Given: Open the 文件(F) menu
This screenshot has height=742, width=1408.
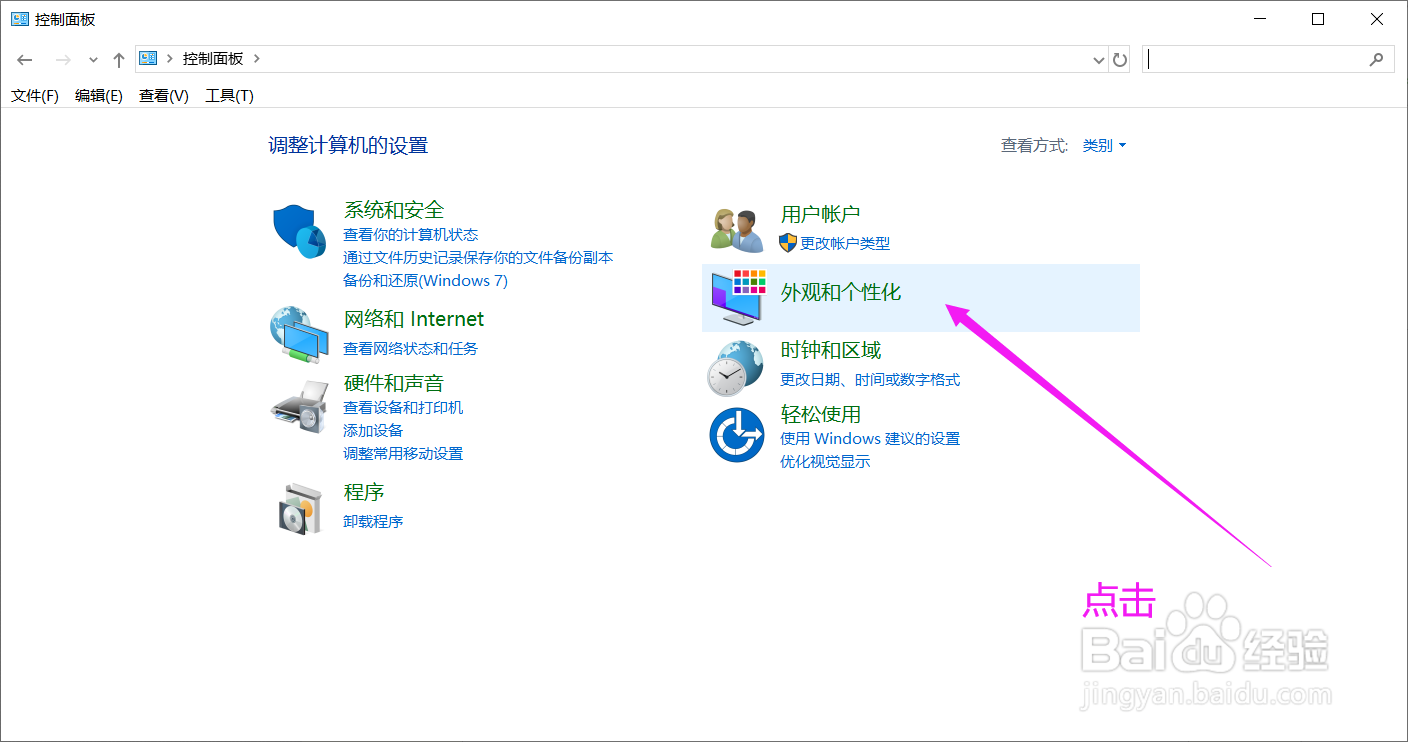Looking at the screenshot, I should coord(34,95).
